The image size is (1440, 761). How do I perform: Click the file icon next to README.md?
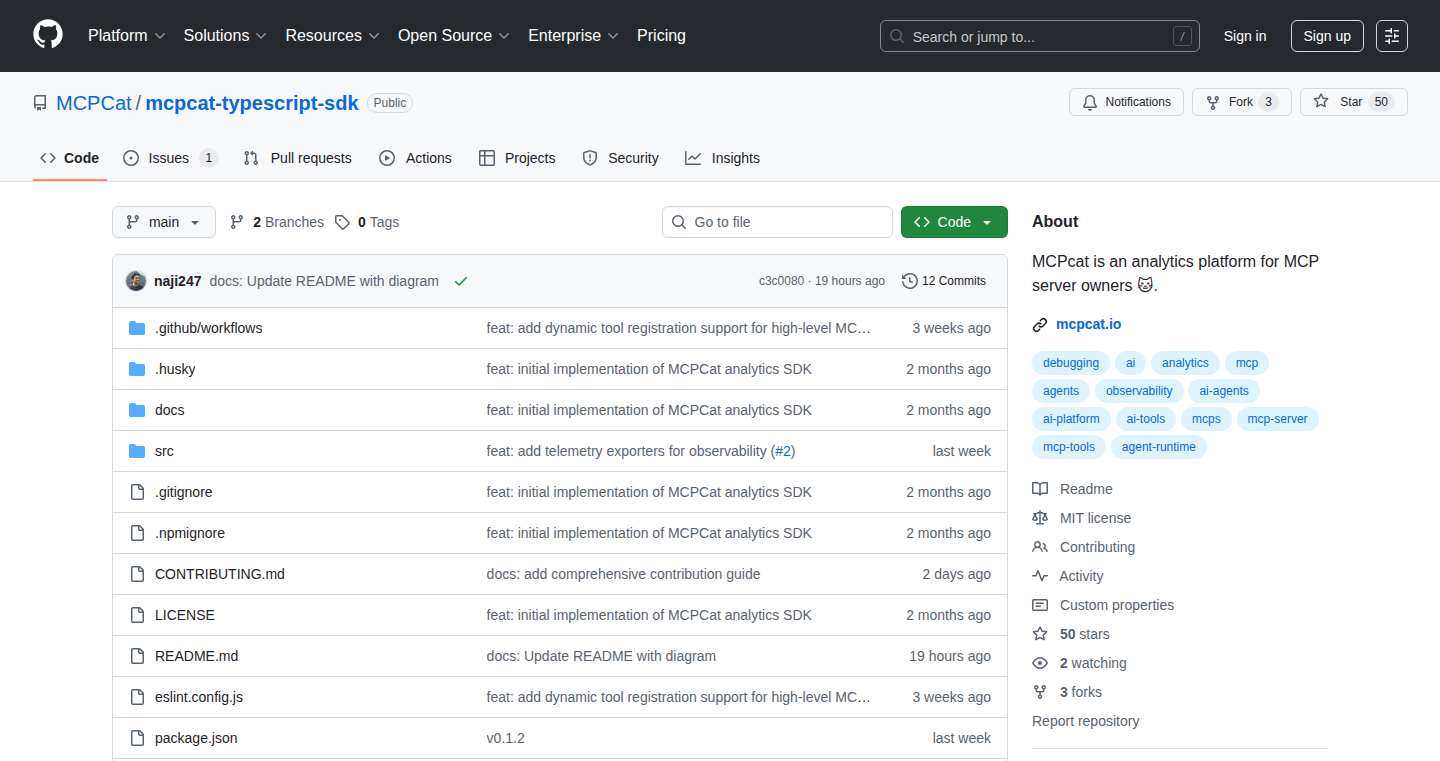coord(137,656)
